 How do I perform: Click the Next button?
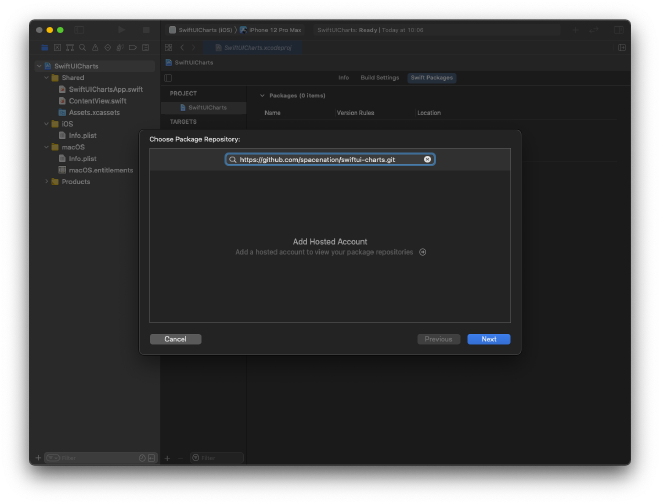[488, 339]
